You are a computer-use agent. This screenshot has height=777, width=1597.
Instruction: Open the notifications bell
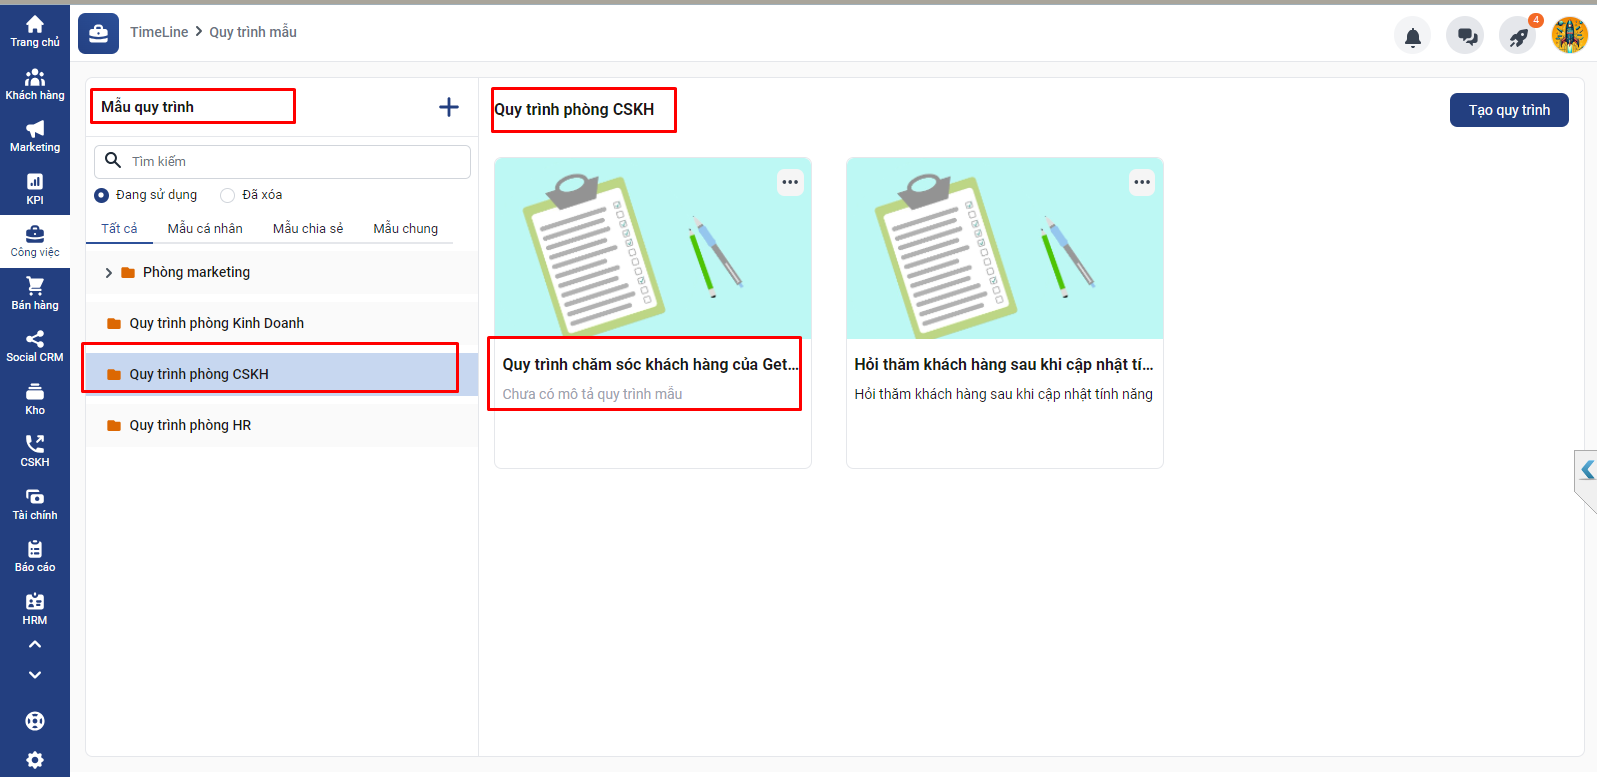(1412, 38)
